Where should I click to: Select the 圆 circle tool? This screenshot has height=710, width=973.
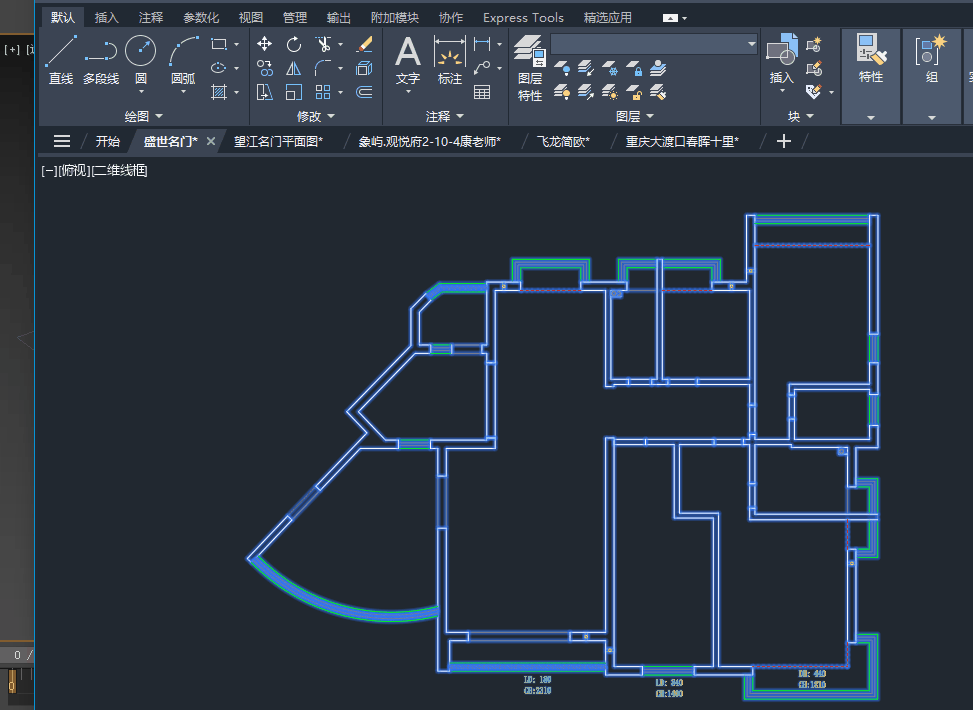click(141, 60)
